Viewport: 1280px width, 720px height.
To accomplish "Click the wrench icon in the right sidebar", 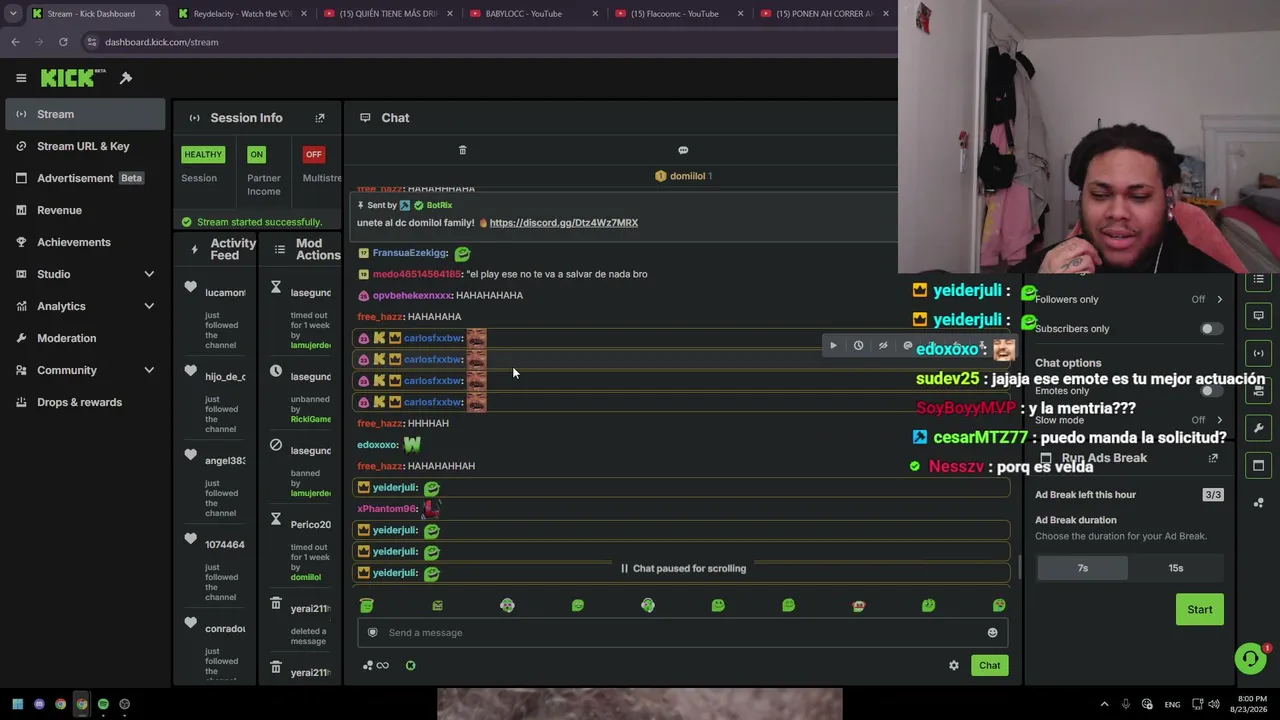I will [1259, 428].
